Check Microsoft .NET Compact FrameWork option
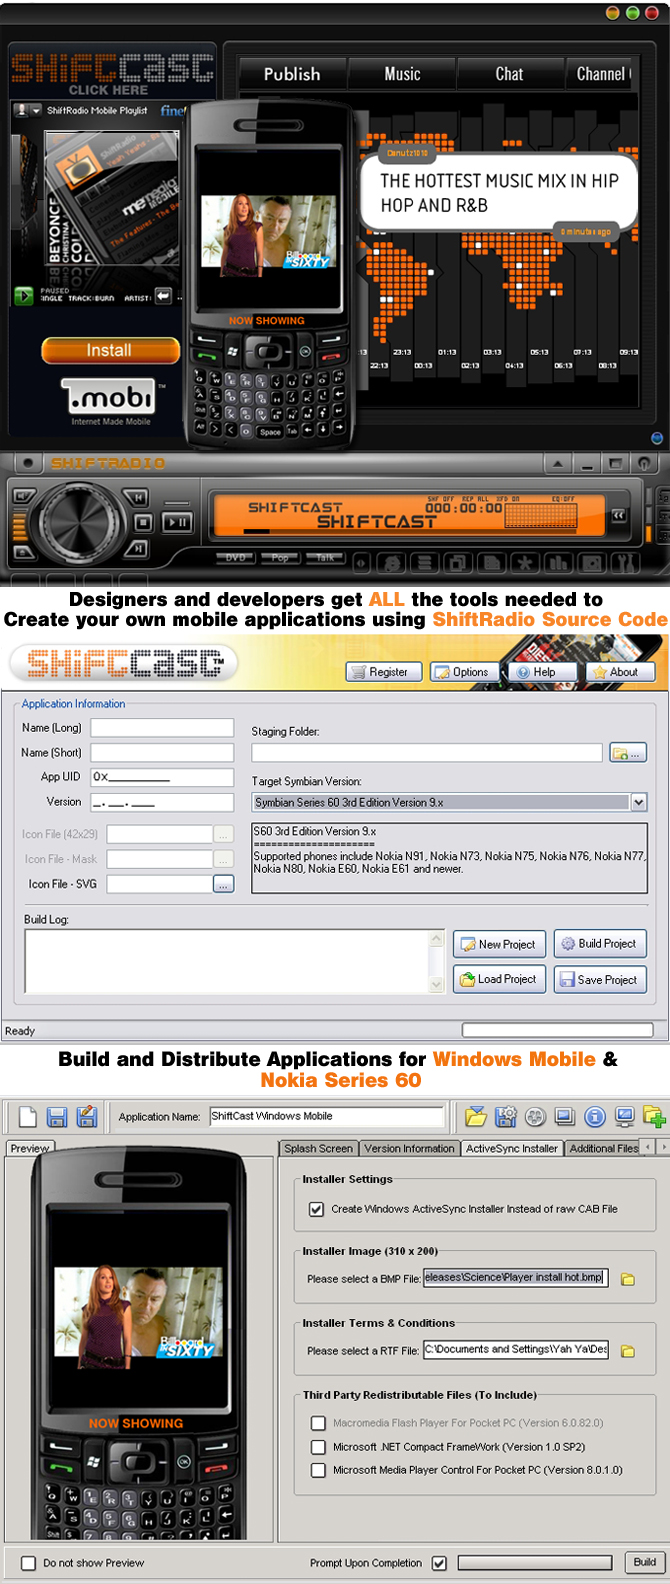 point(318,1447)
